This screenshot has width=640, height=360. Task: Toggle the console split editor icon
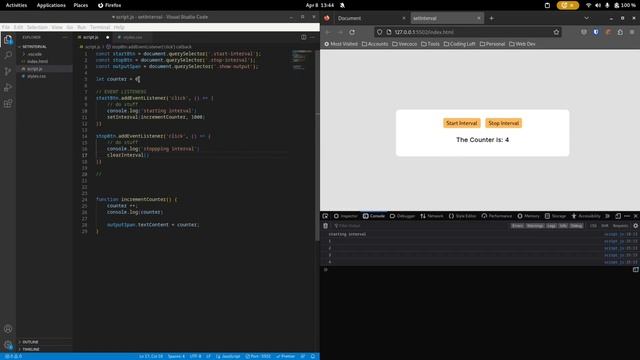tap(636, 269)
